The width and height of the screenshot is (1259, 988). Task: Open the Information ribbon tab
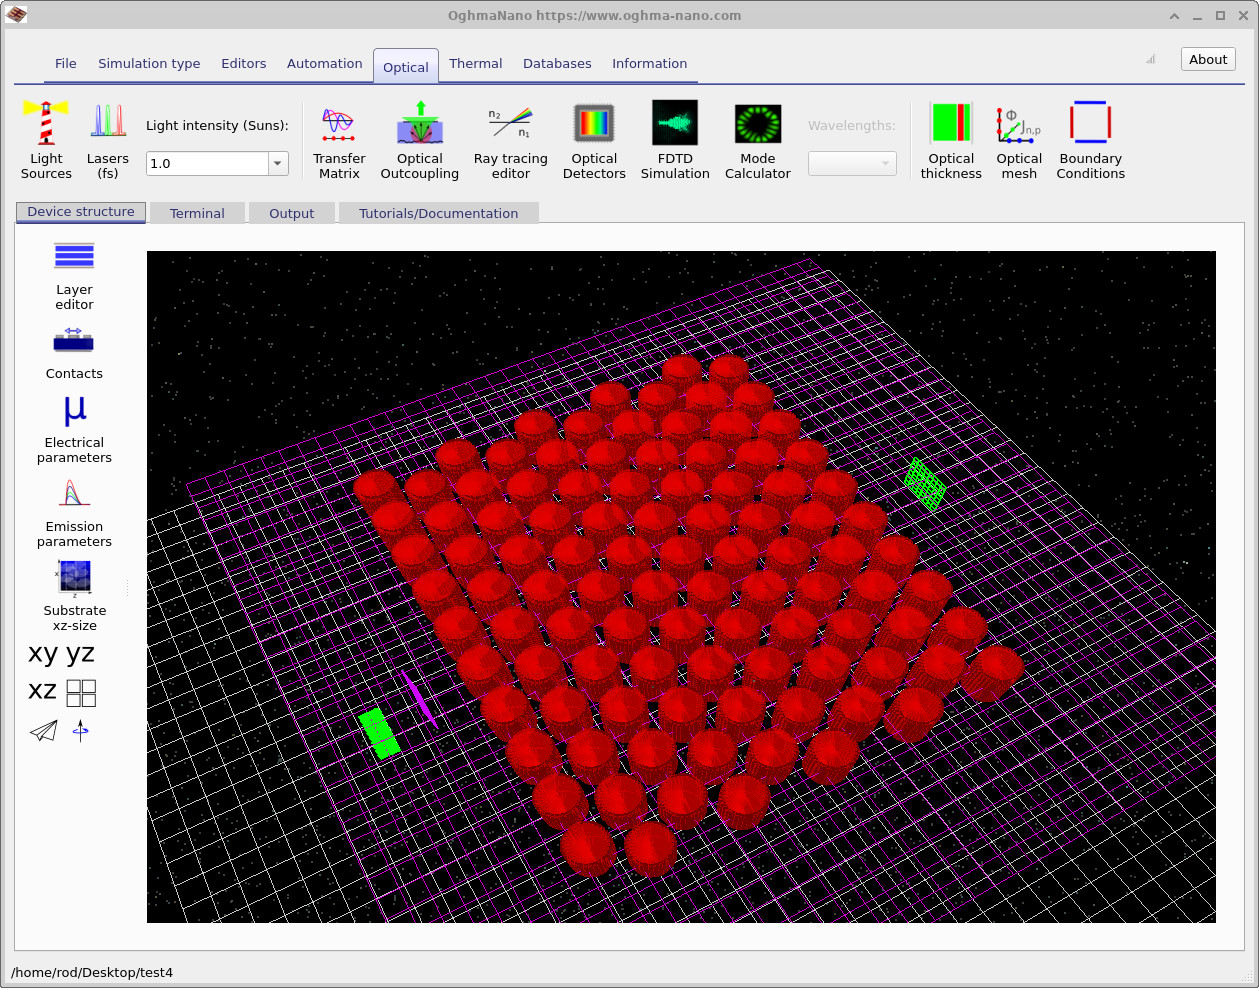(x=650, y=63)
